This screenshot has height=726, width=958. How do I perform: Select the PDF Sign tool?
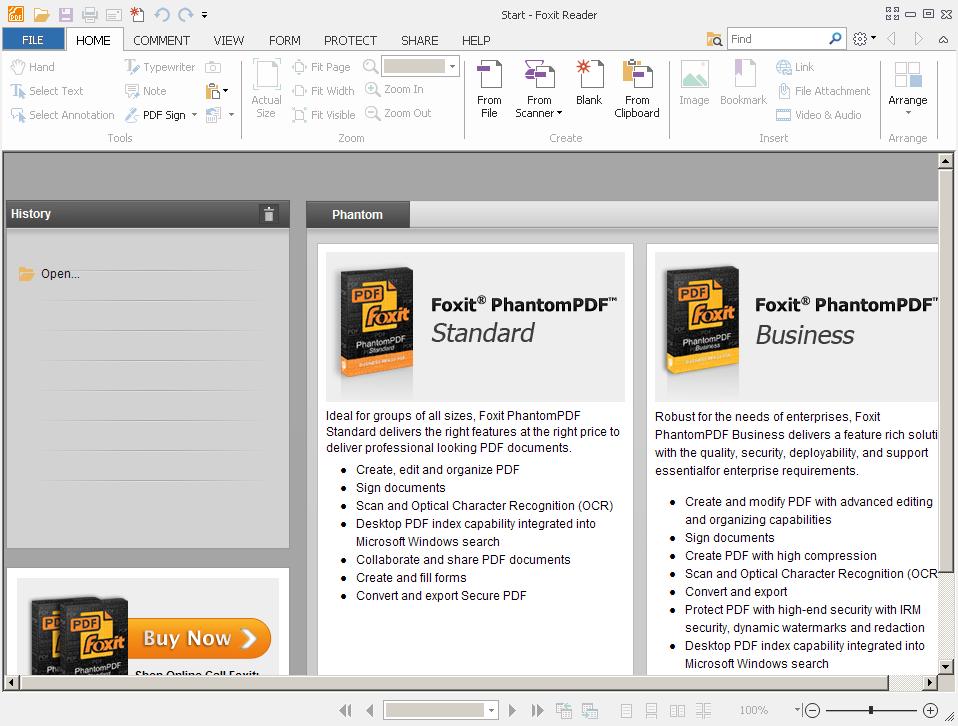pos(163,115)
